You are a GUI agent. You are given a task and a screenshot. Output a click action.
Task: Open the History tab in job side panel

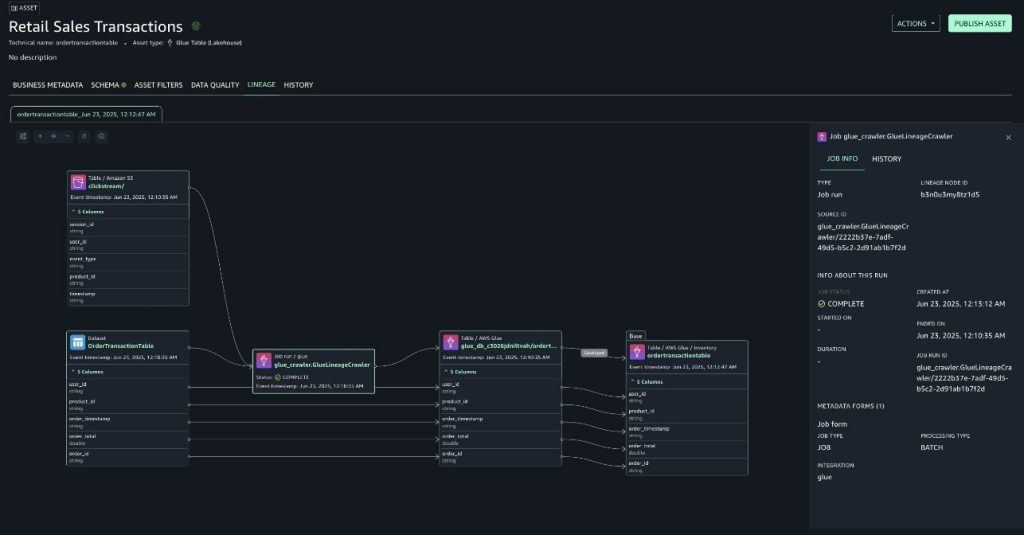coord(887,159)
